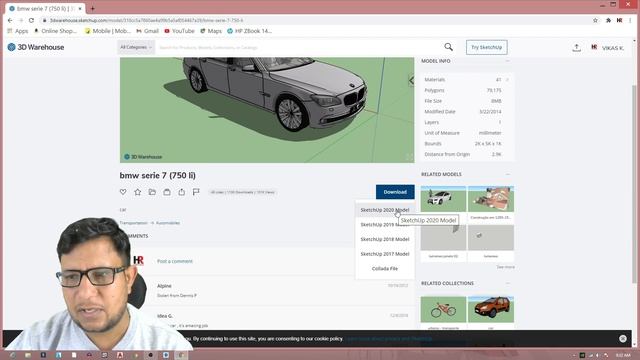Image resolution: width=640 pixels, height=360 pixels.
Task: Click the fullscreen icon in model viewer
Action: [409, 157]
